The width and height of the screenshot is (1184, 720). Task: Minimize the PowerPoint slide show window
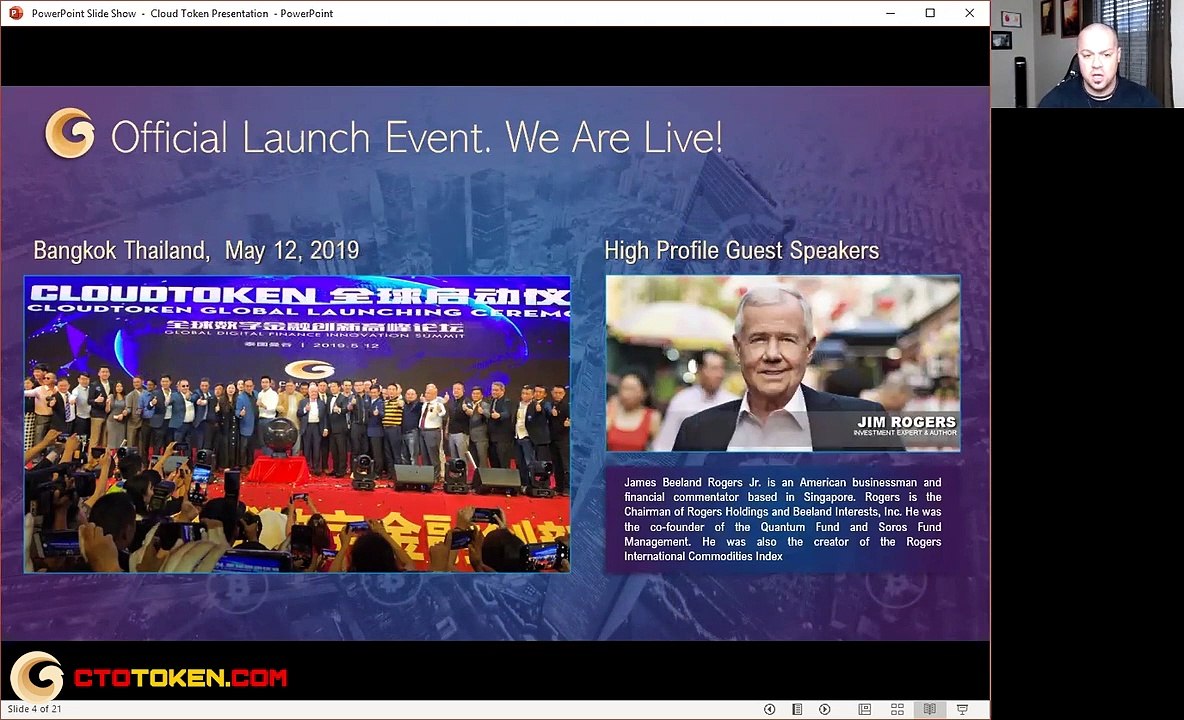click(890, 13)
